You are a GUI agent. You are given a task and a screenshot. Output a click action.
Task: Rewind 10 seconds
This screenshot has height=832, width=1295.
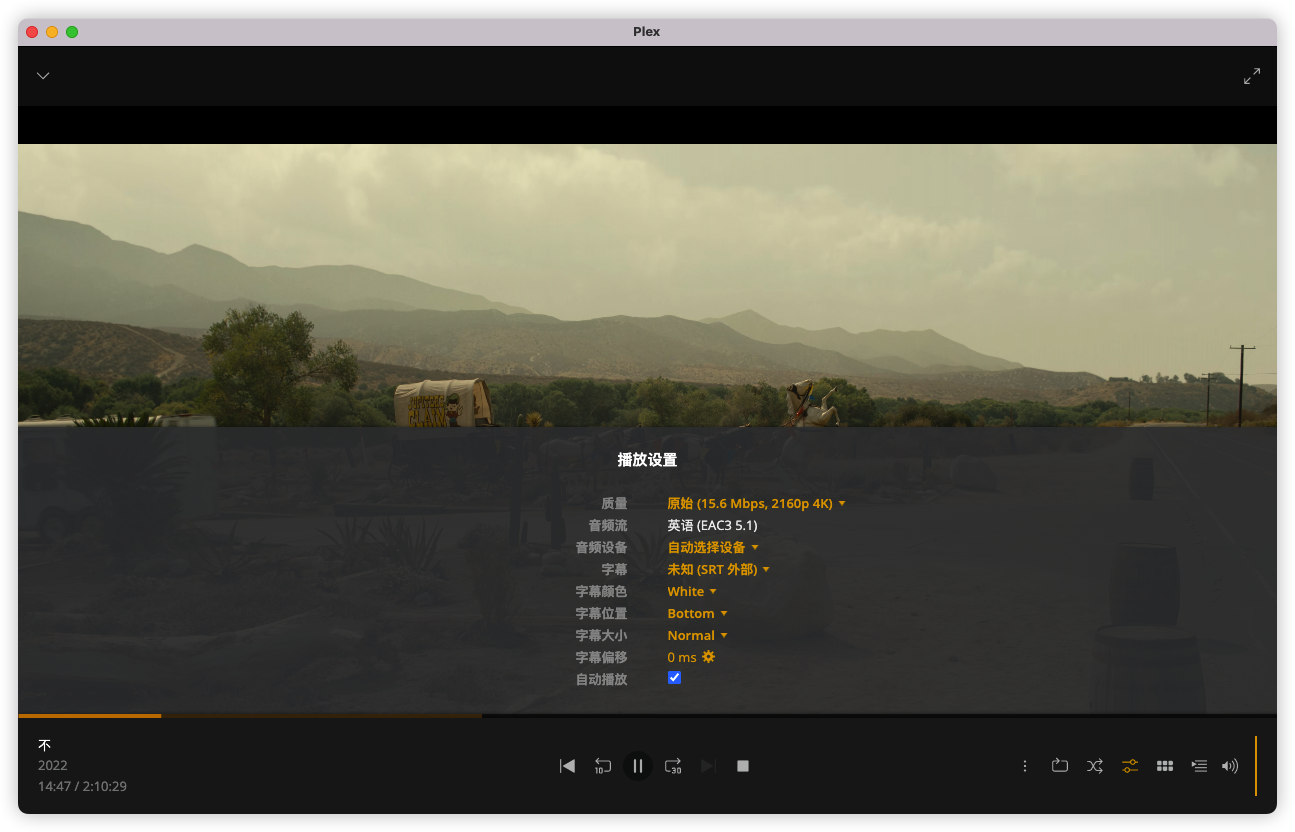click(602, 766)
